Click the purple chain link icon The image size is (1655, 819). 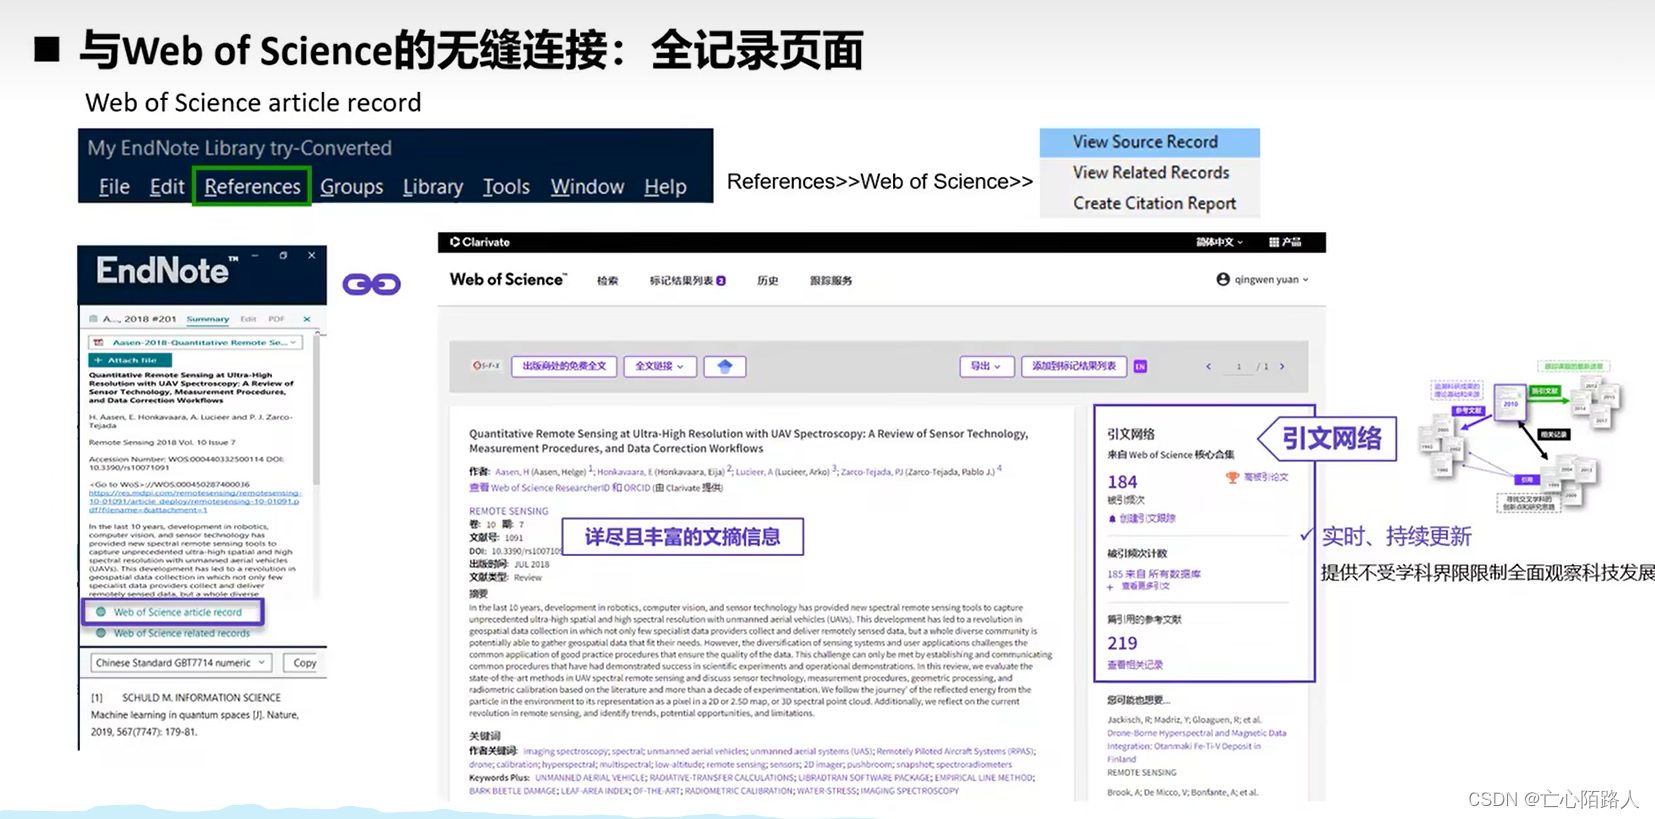click(371, 284)
